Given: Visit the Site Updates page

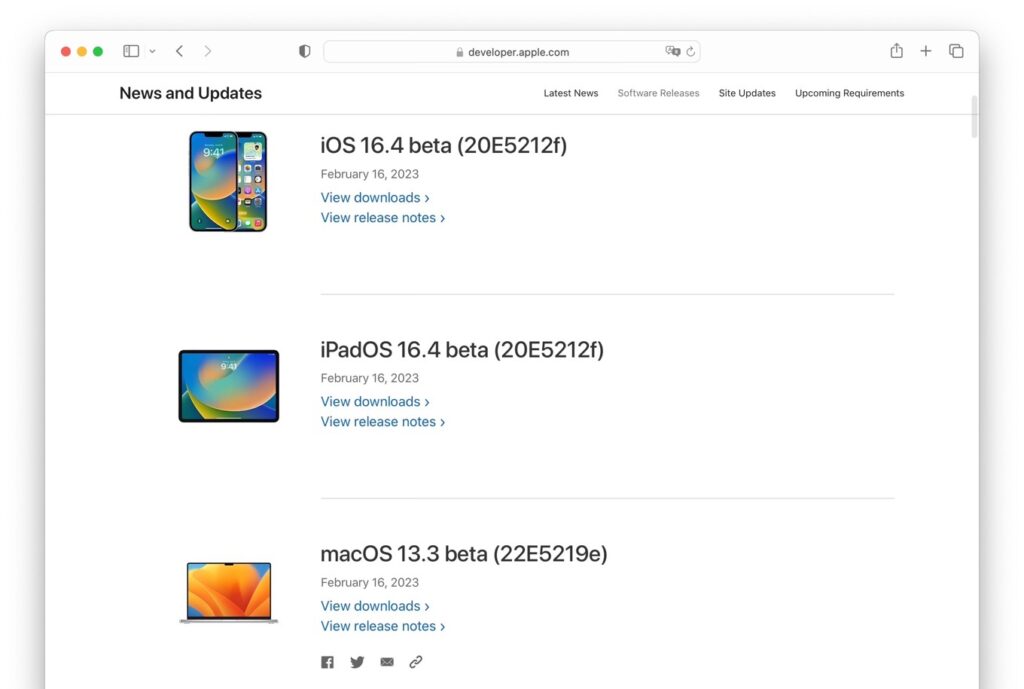Looking at the screenshot, I should click(x=747, y=92).
